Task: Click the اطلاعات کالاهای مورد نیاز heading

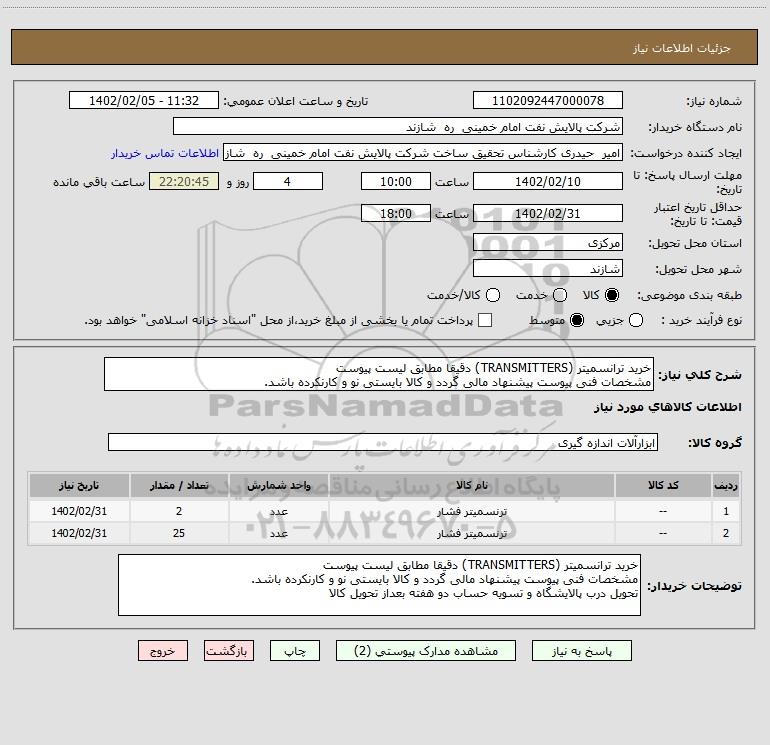Action: click(x=668, y=407)
